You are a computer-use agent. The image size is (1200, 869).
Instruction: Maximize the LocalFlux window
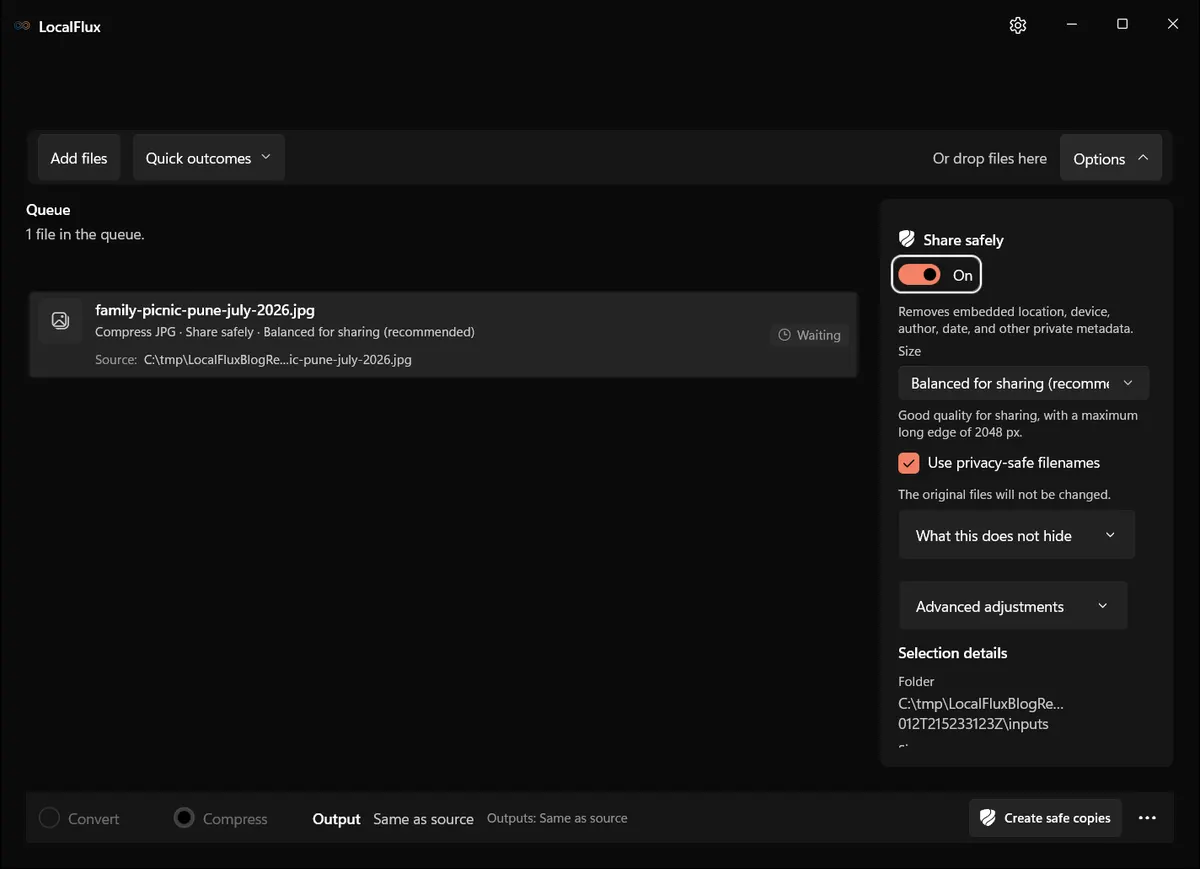click(1122, 25)
